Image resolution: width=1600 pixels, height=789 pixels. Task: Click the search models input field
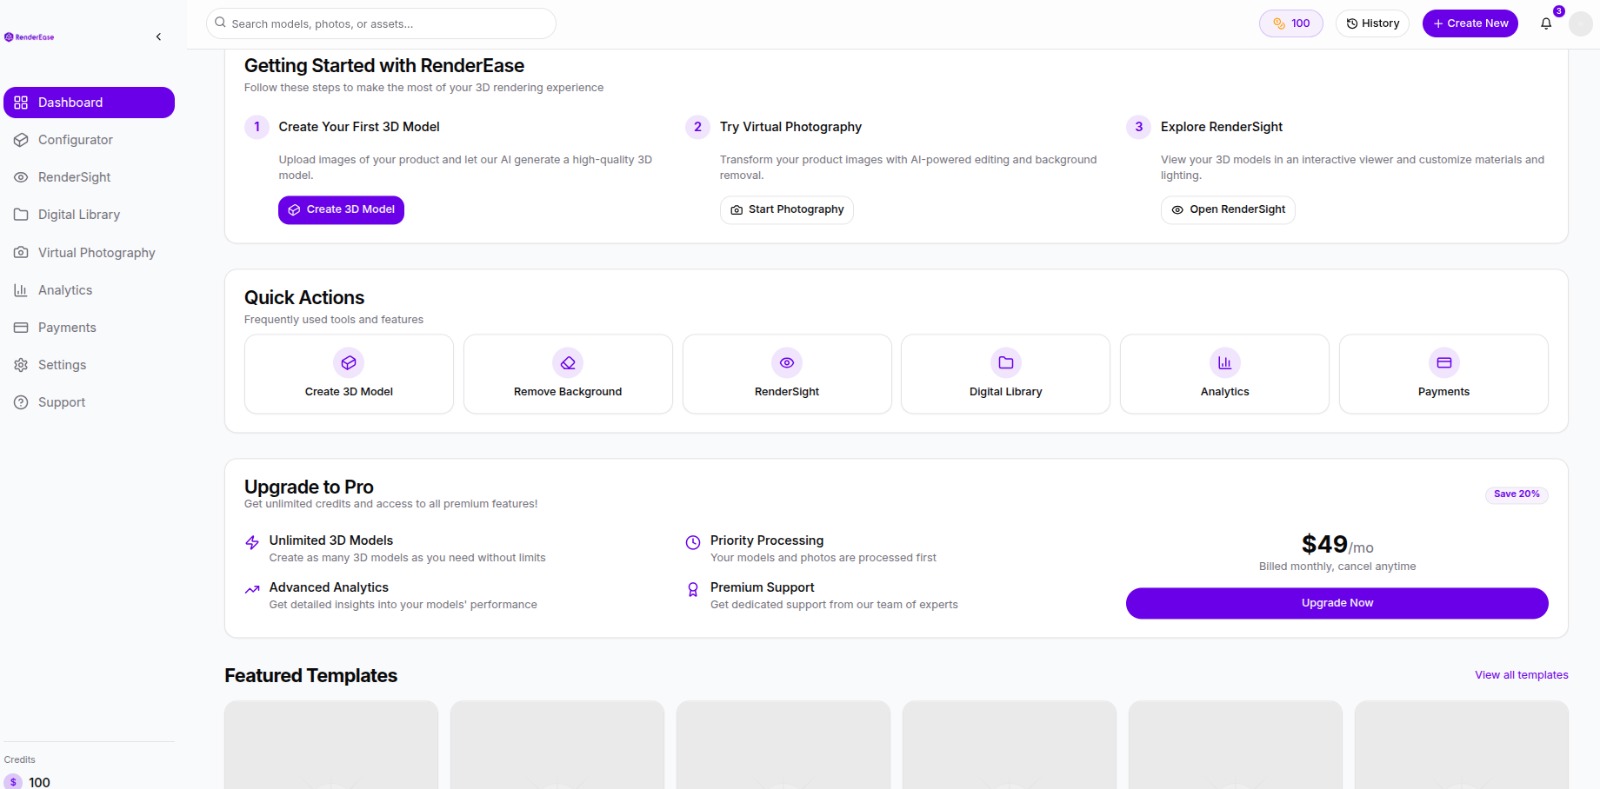point(381,23)
